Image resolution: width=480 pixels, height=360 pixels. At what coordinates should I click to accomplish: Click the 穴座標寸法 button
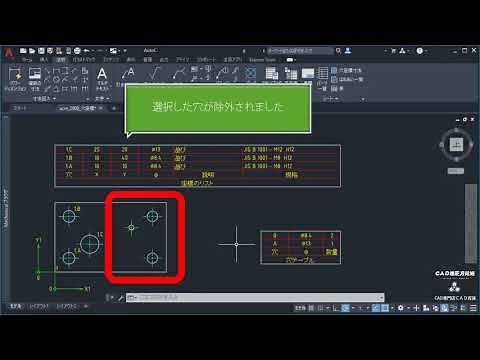346,70
